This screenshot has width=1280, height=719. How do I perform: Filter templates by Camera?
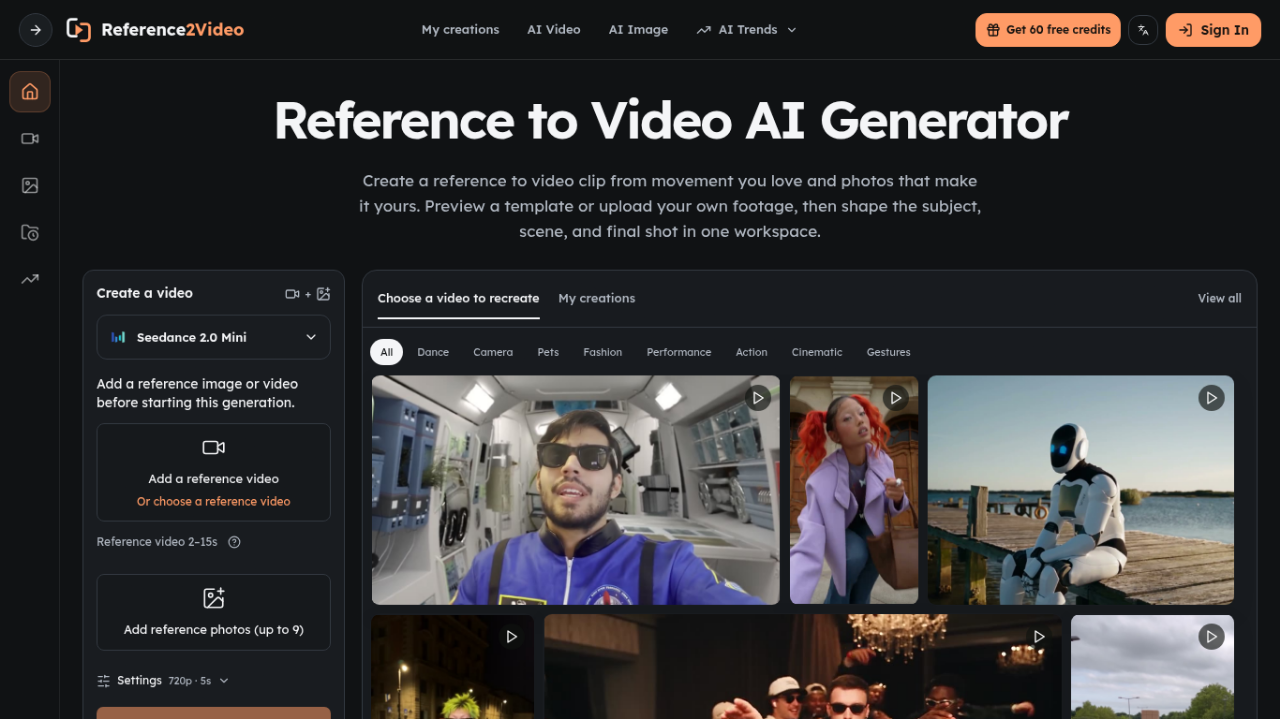point(493,352)
